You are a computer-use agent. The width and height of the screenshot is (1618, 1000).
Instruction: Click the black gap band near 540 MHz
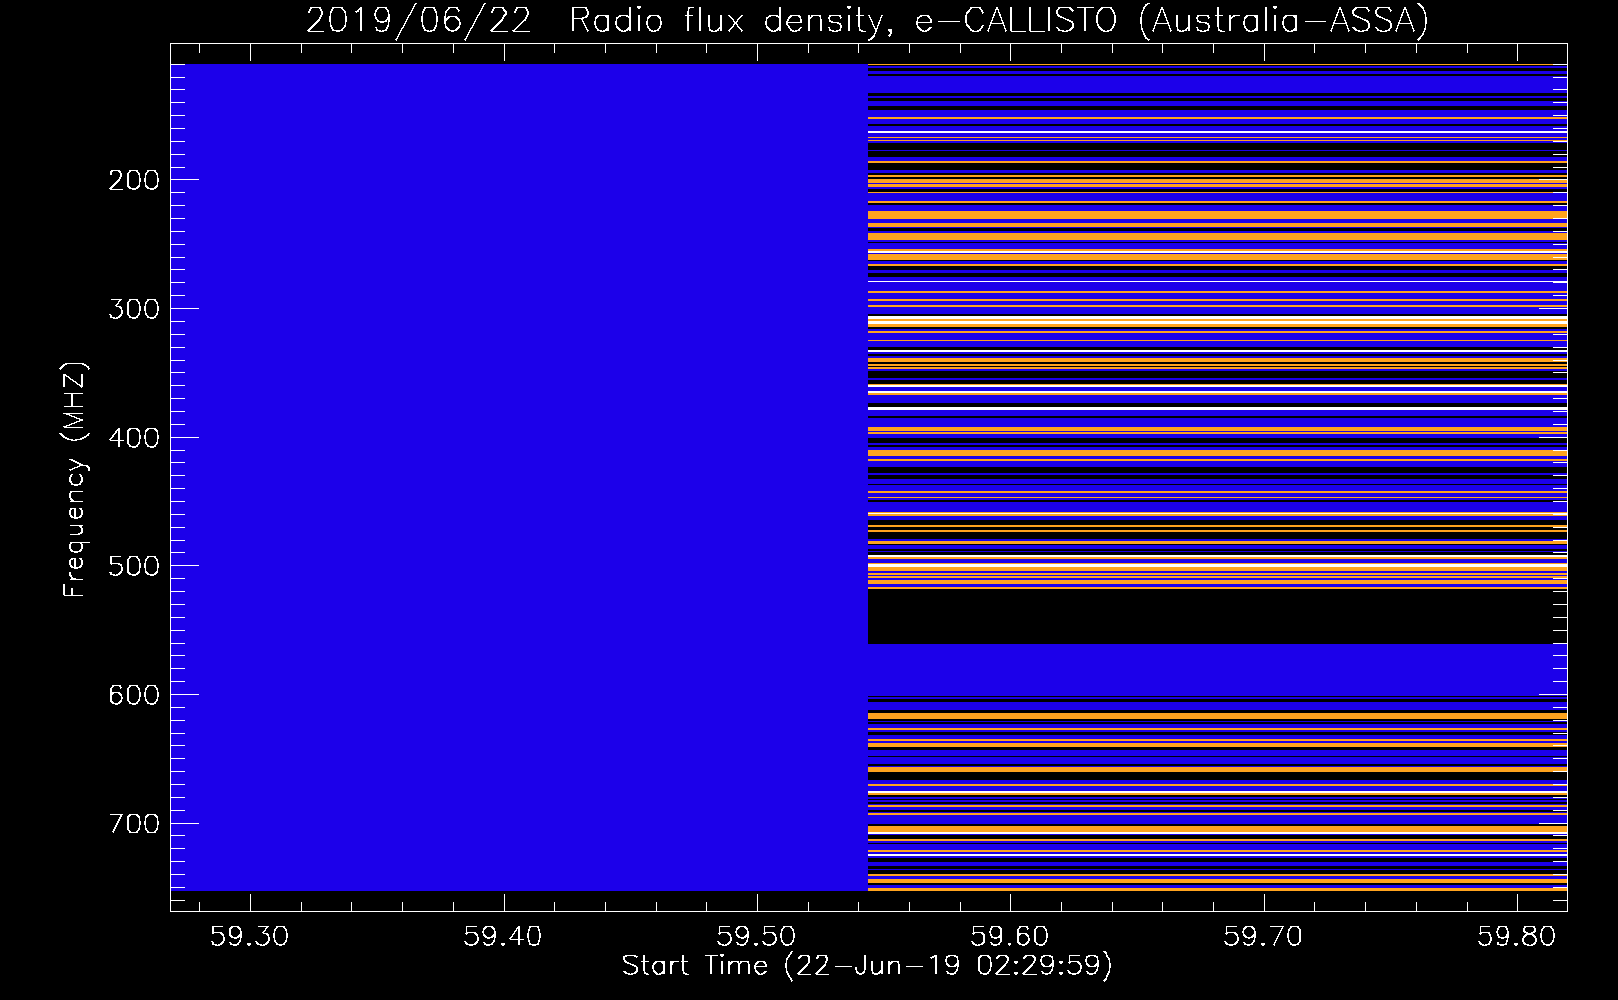click(x=1217, y=617)
